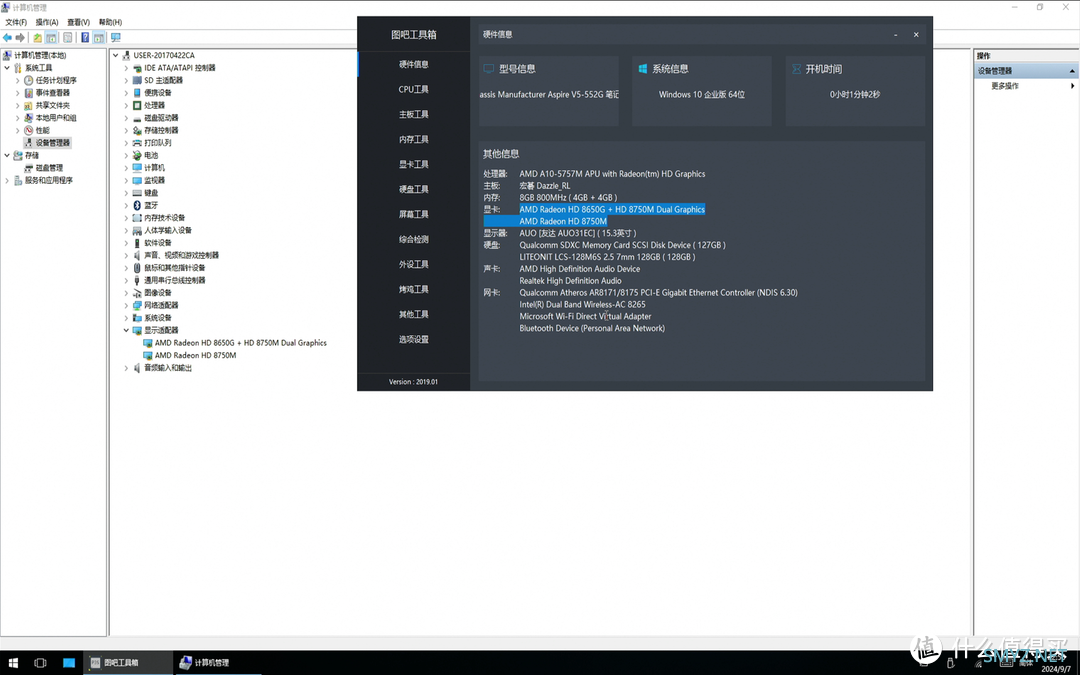Image resolution: width=1080 pixels, height=675 pixels.
Task: Open 综合检测 in 图吧工具箱 sidebar
Action: pyautogui.click(x=413, y=240)
